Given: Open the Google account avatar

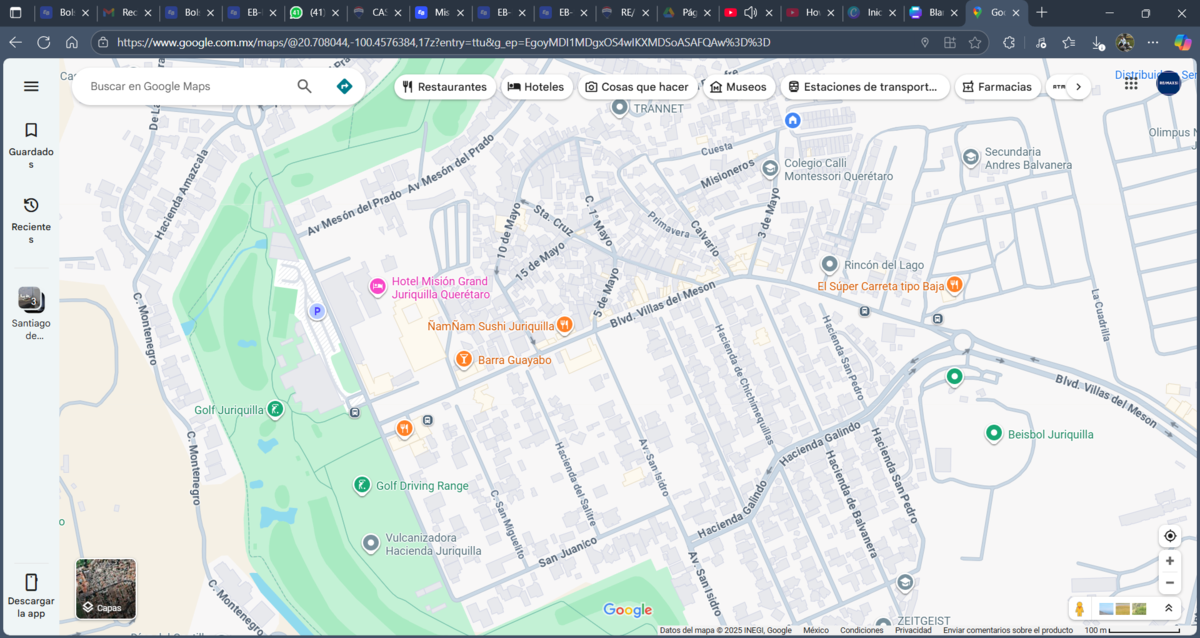Looking at the screenshot, I should (x=1168, y=84).
